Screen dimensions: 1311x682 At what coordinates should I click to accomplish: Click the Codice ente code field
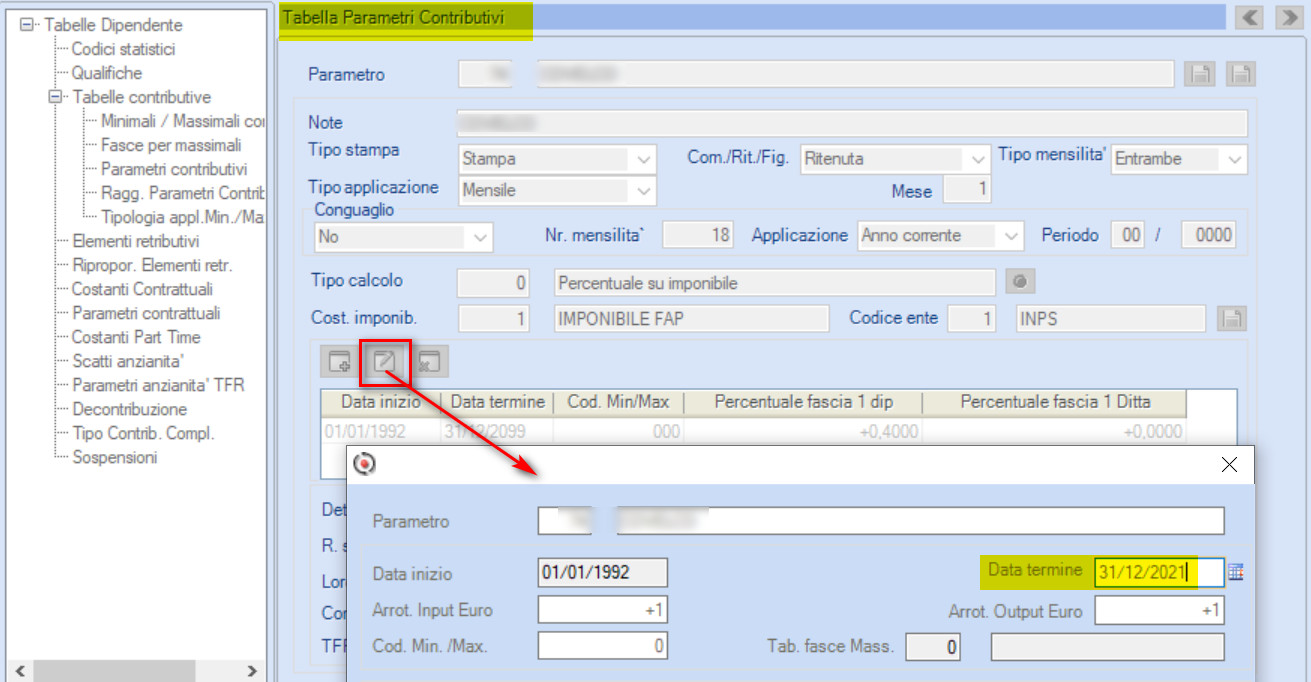pos(973,319)
